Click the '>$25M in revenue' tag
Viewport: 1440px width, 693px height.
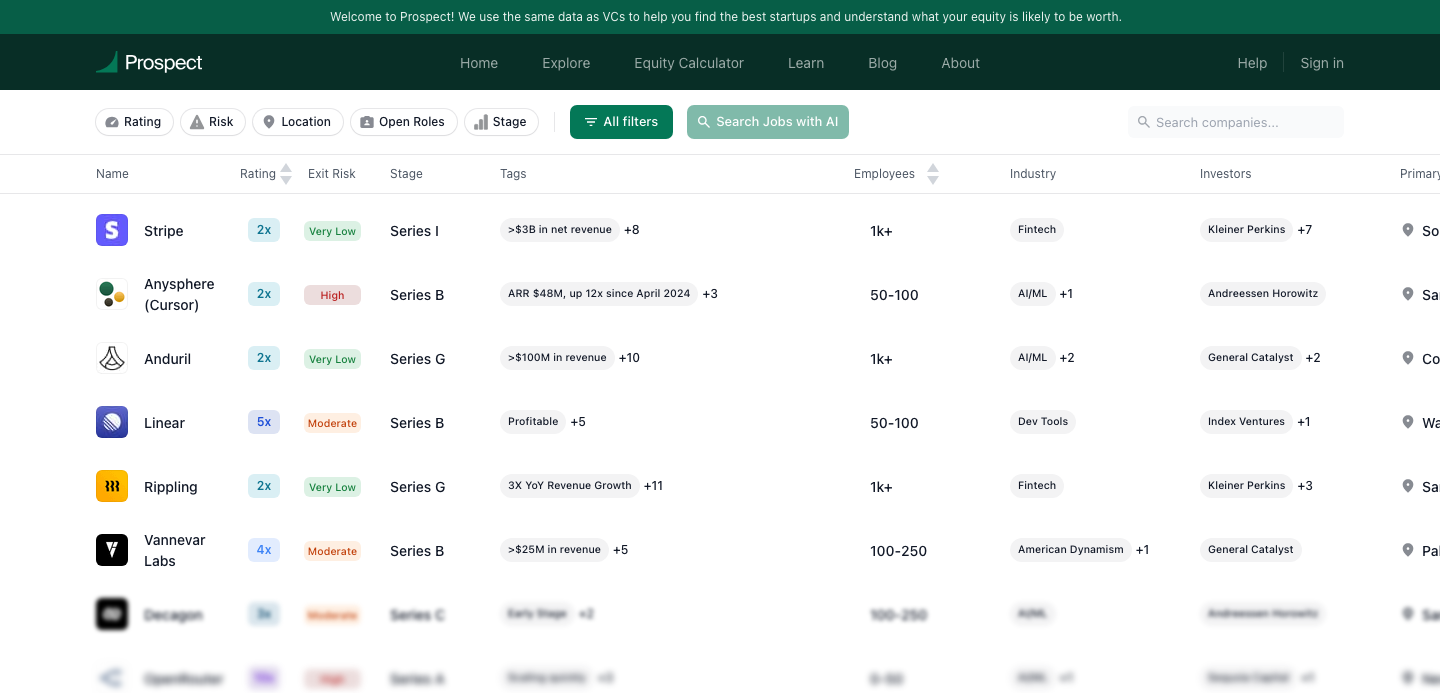tap(554, 550)
